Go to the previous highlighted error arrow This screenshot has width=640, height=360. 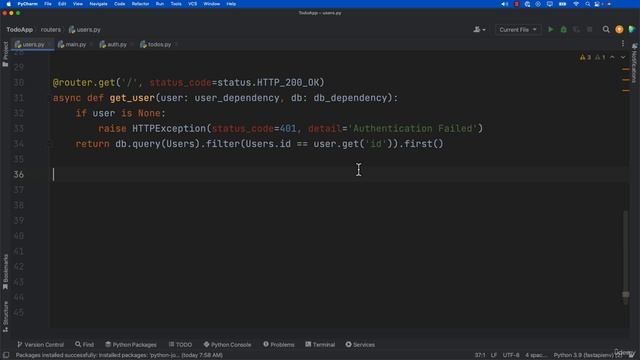pyautogui.click(x=612, y=57)
